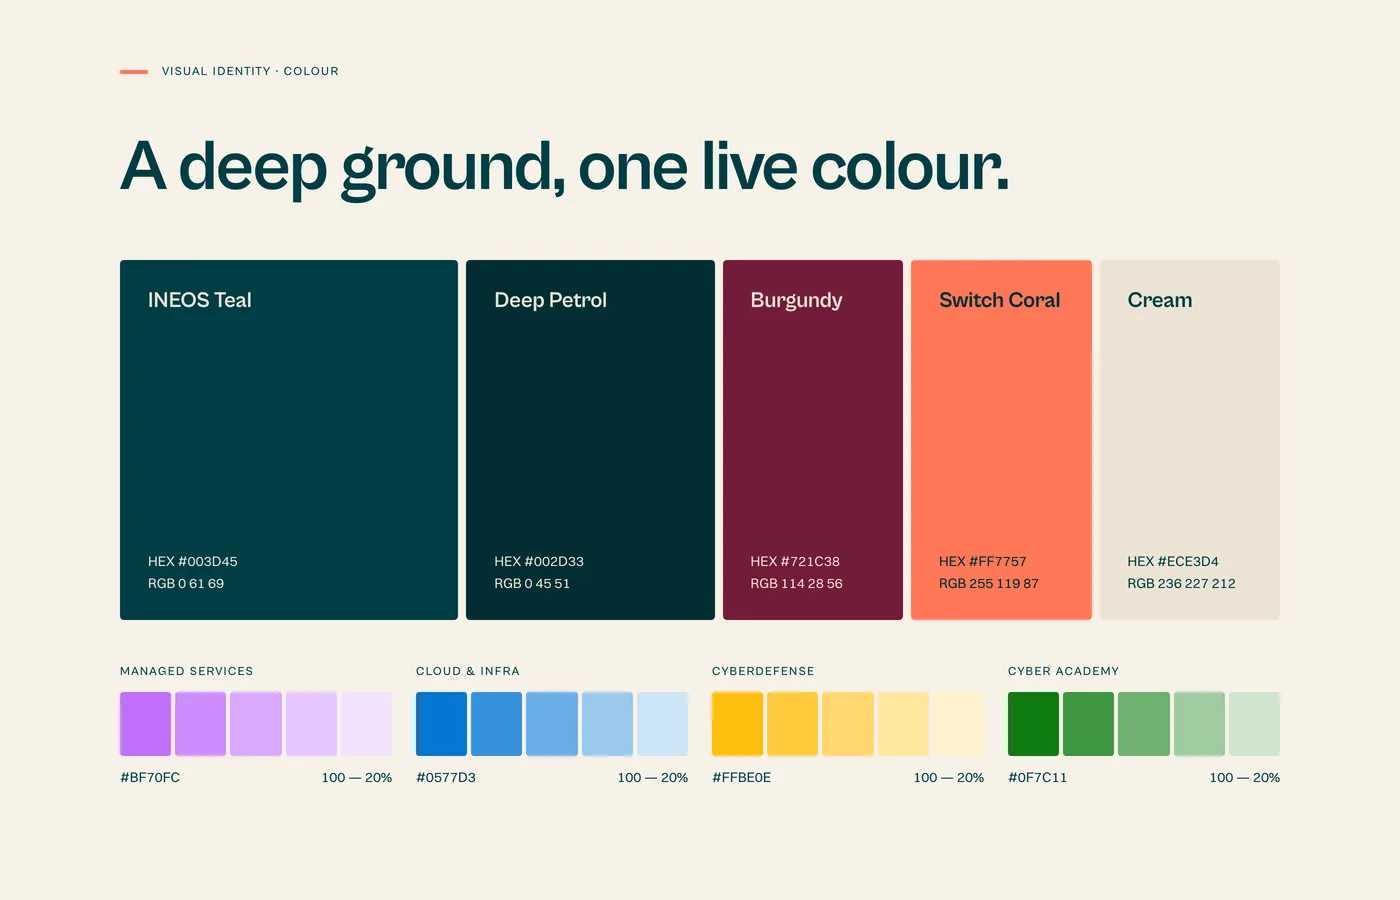
Task: Click the RGB 0 45 51 value
Action: coord(532,583)
